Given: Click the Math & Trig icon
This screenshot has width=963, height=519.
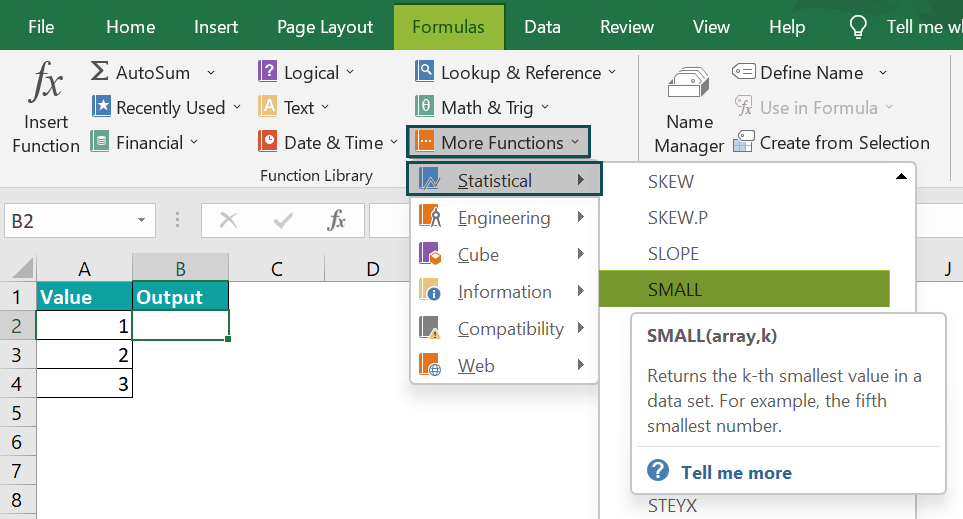Looking at the screenshot, I should tap(424, 106).
